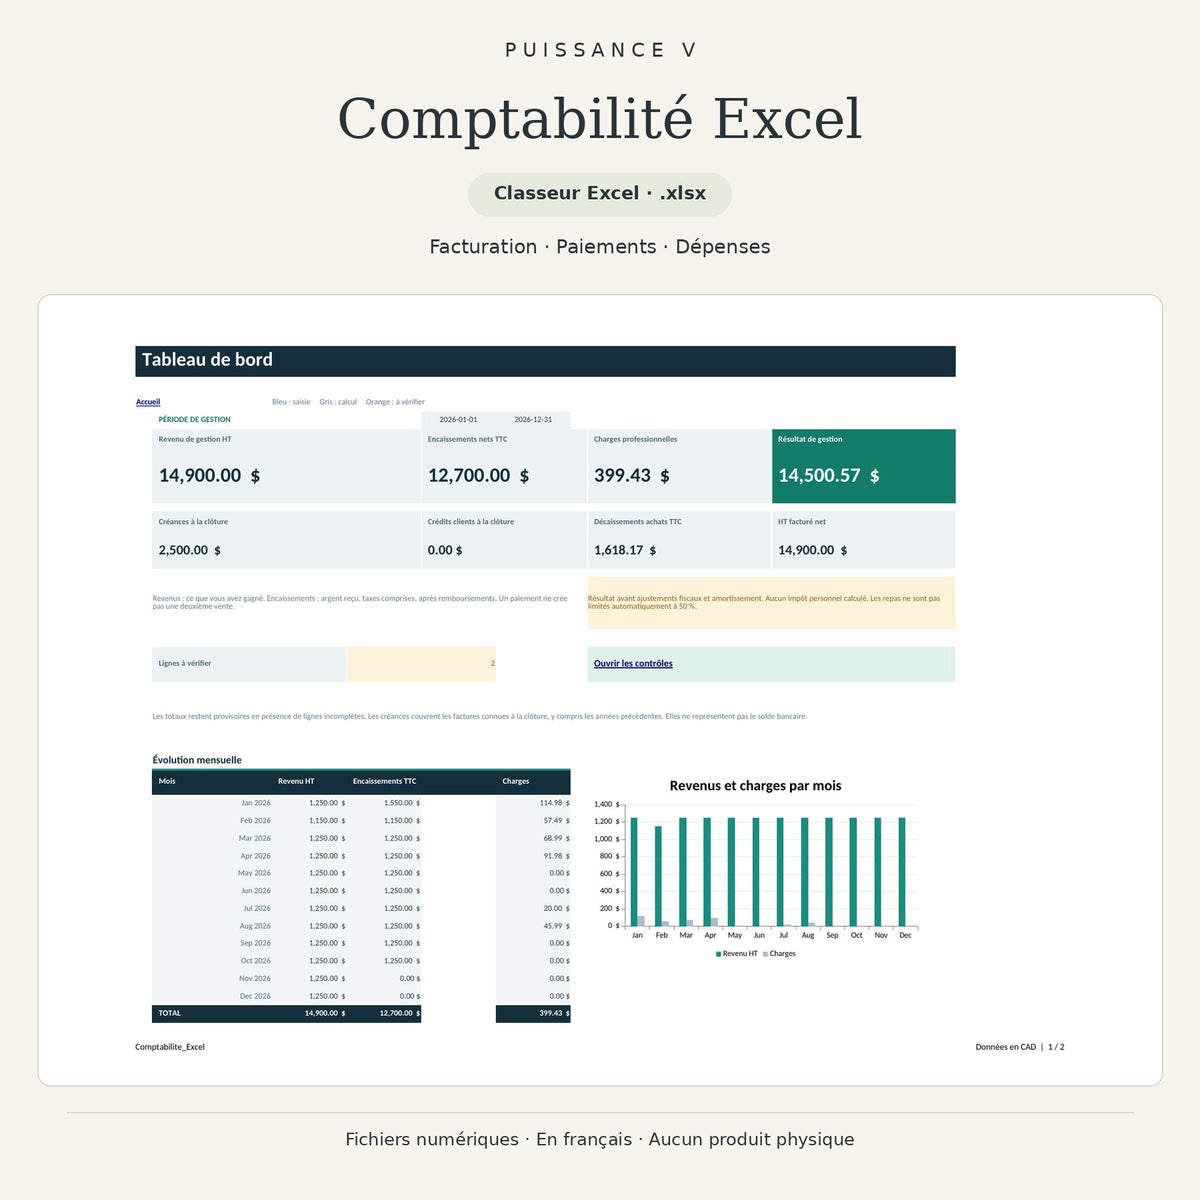Click the Revenus et charges par mois chart title

755,786
